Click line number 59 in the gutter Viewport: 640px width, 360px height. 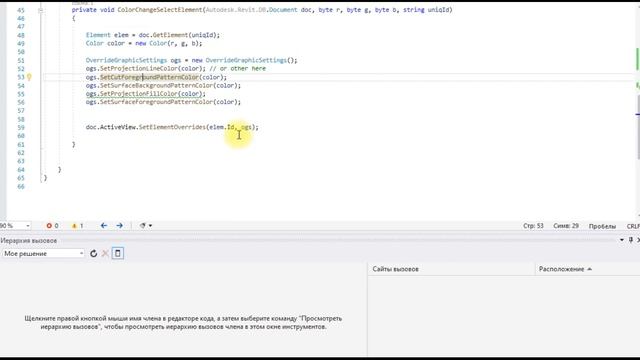(21, 127)
